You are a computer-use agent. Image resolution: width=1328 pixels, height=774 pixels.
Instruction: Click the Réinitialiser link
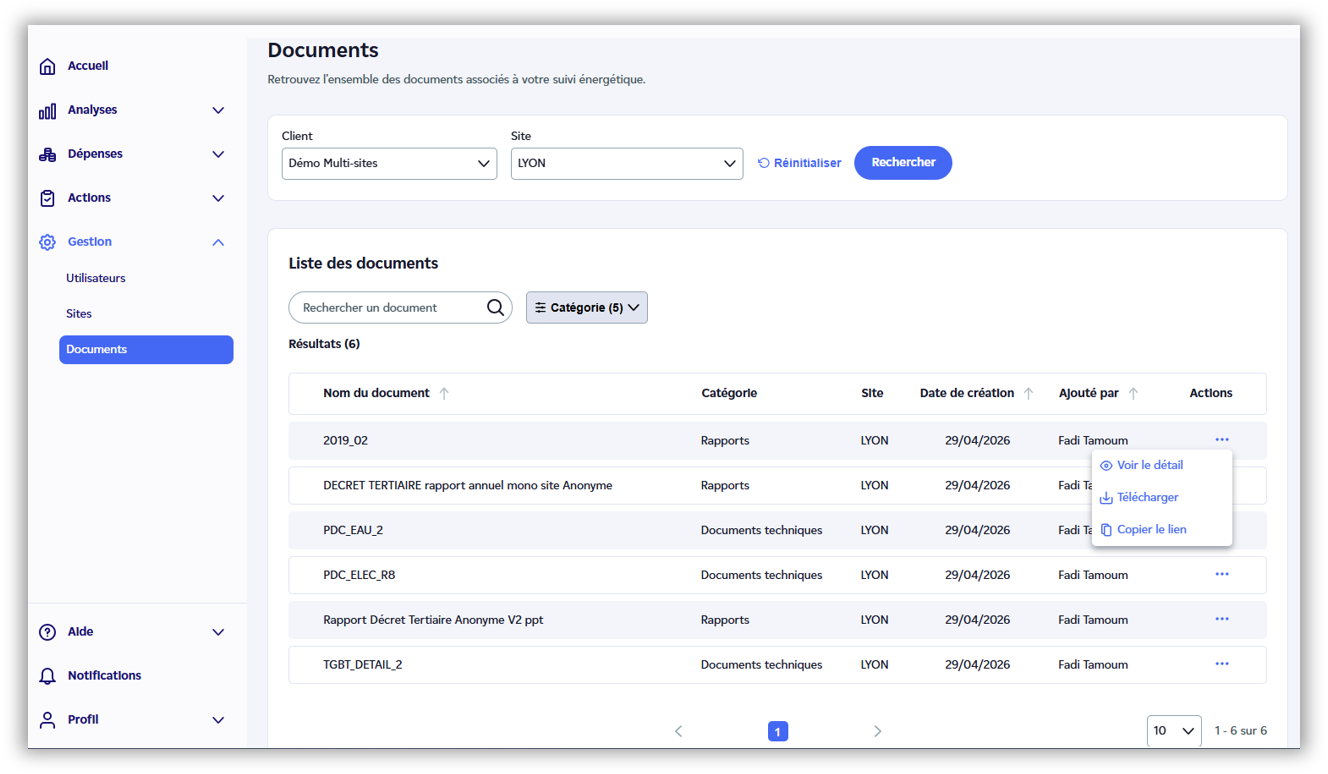click(x=799, y=163)
